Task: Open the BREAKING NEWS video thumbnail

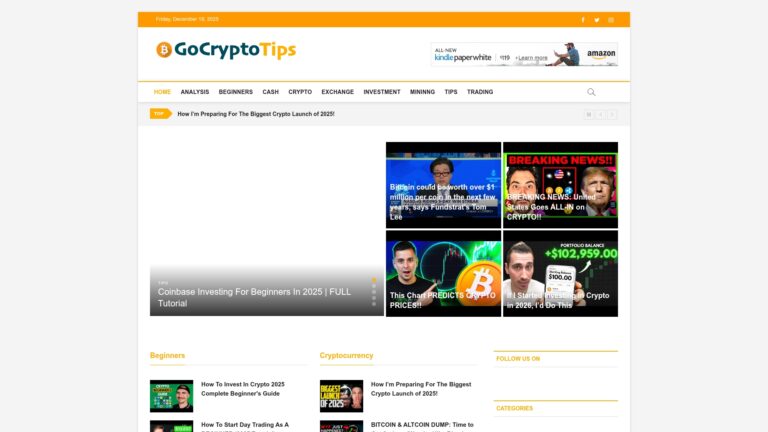Action: (x=560, y=185)
